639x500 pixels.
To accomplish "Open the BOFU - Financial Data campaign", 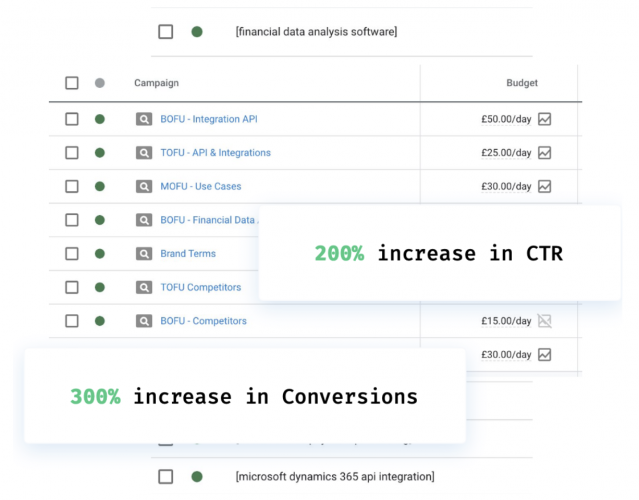I will click(209, 220).
